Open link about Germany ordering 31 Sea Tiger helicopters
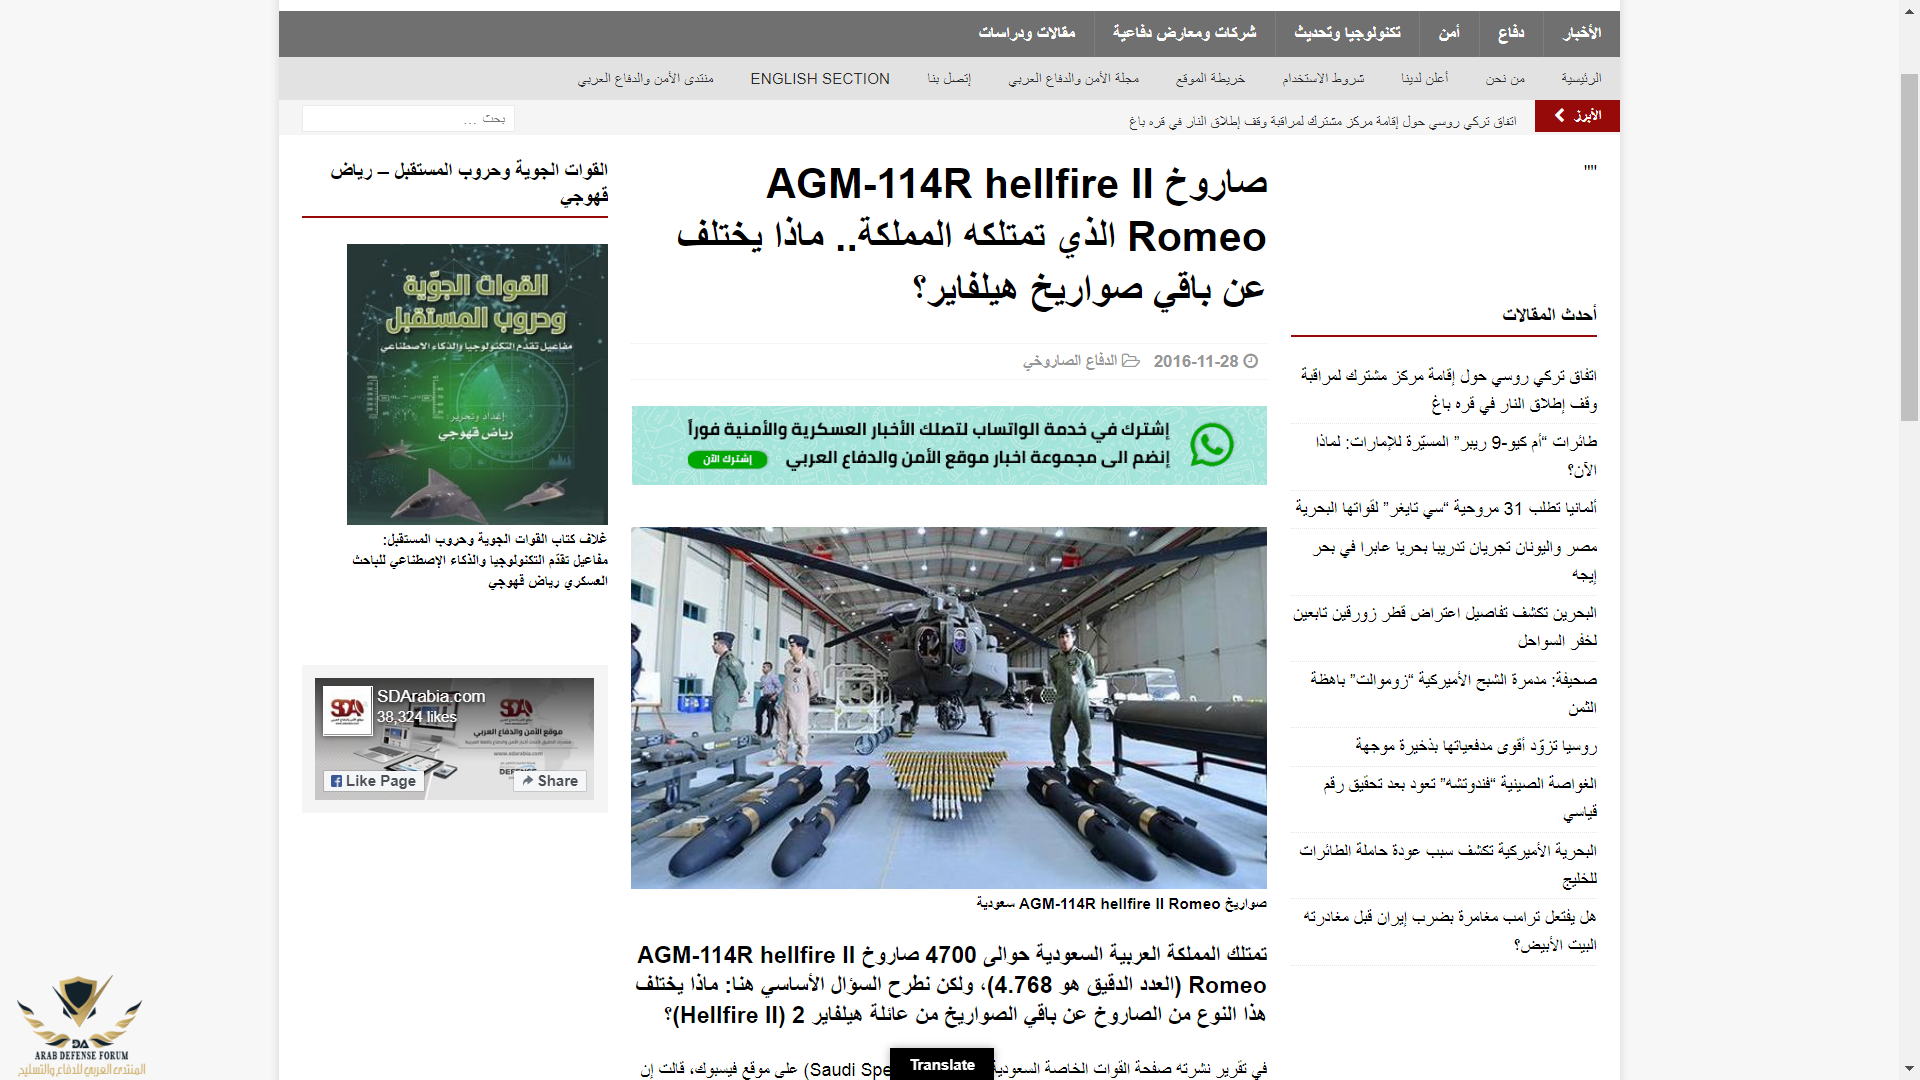The height and width of the screenshot is (1080, 1920). 1446,508
